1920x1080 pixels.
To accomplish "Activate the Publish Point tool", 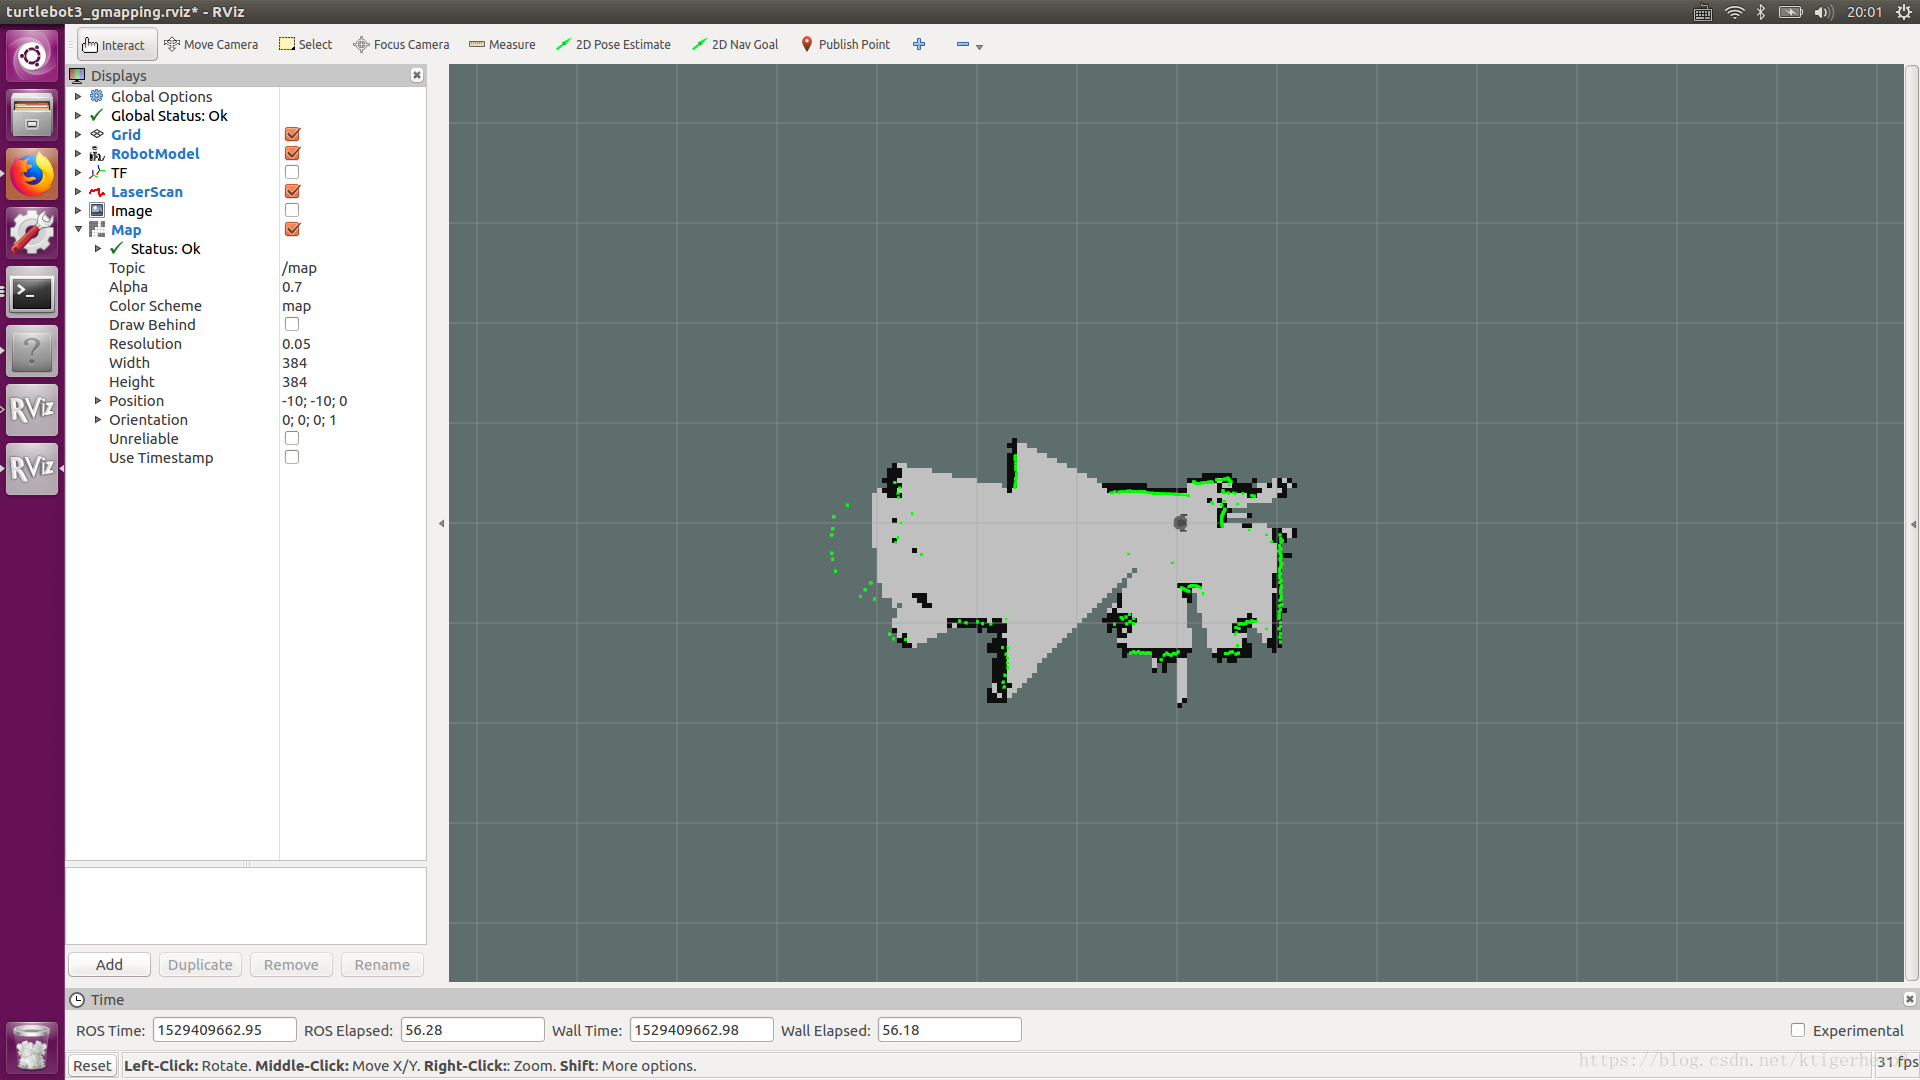I will pos(845,45).
